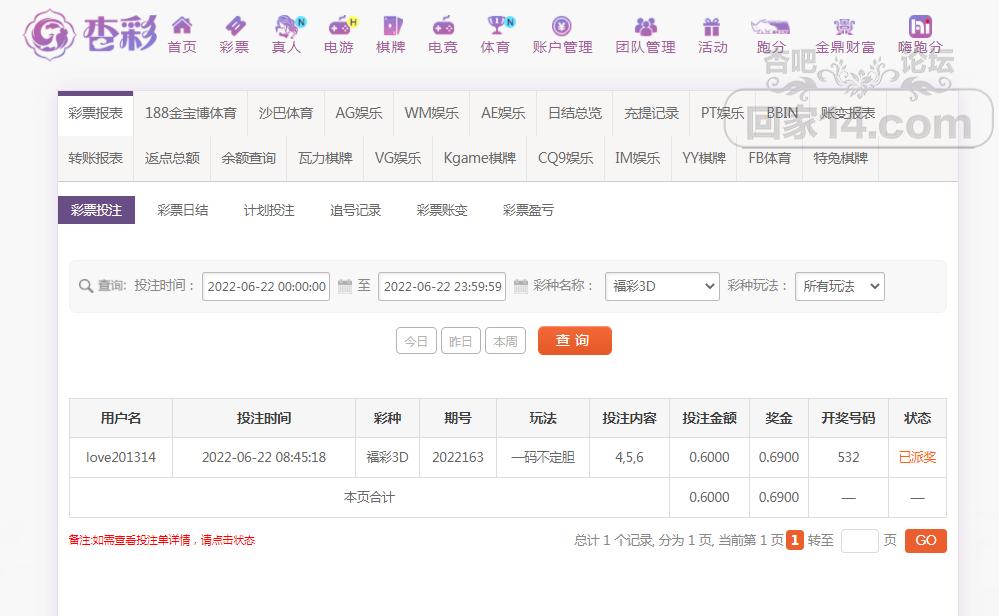
Task: Expand the 彩种玩法 所有玩法 dropdown
Action: coord(840,286)
